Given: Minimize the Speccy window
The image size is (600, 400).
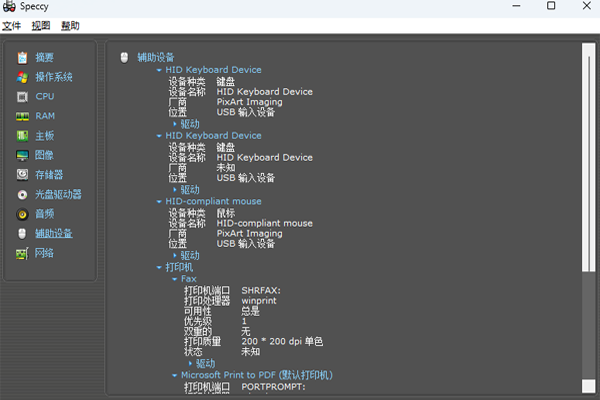Looking at the screenshot, I should (516, 6).
